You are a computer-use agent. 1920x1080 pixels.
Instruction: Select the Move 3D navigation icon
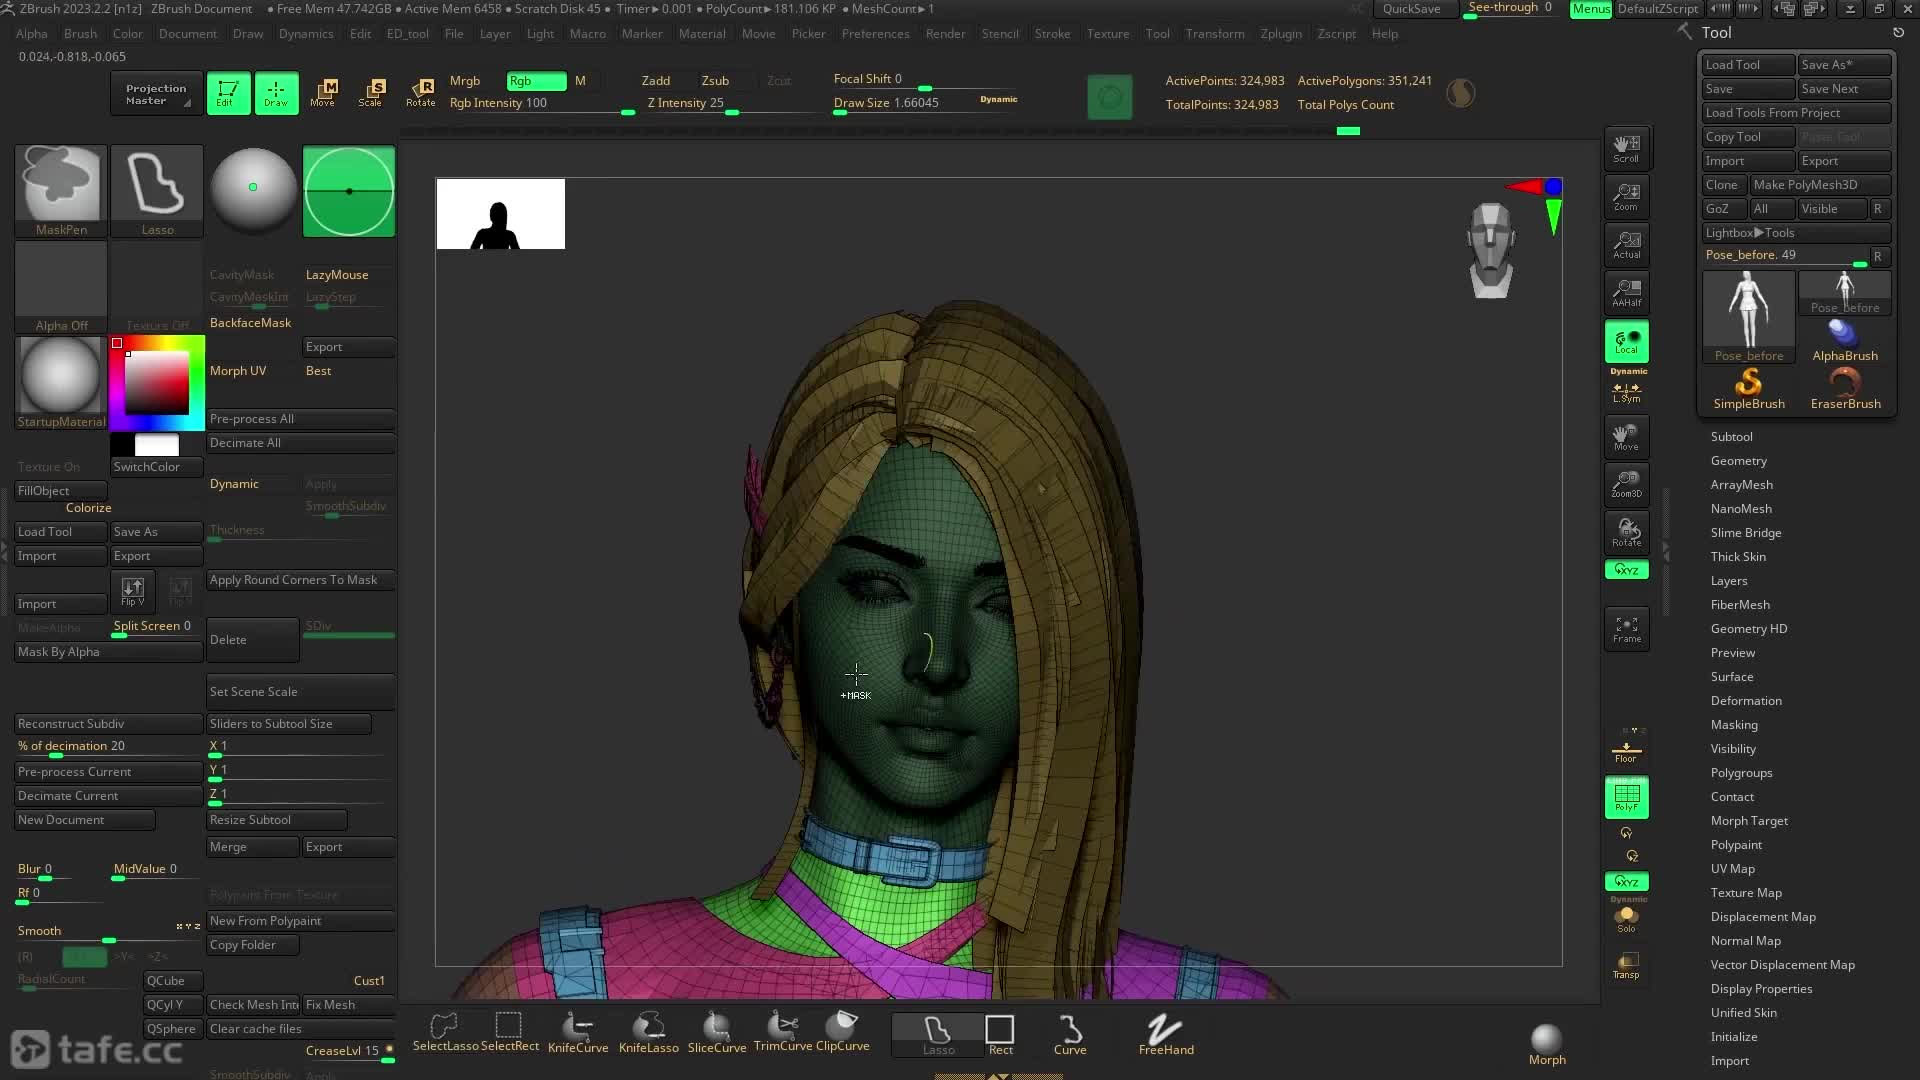coord(1626,437)
